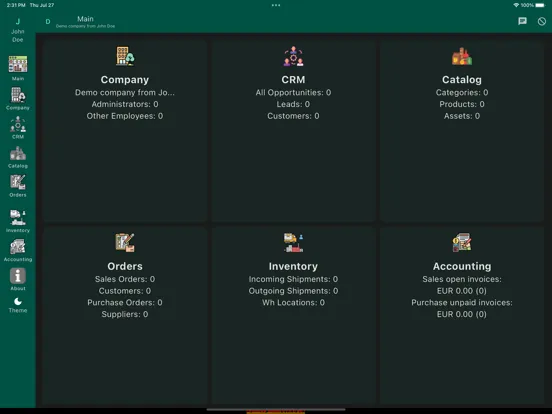This screenshot has height=414, width=552.
Task: Open the Orders card title
Action: pyautogui.click(x=125, y=266)
